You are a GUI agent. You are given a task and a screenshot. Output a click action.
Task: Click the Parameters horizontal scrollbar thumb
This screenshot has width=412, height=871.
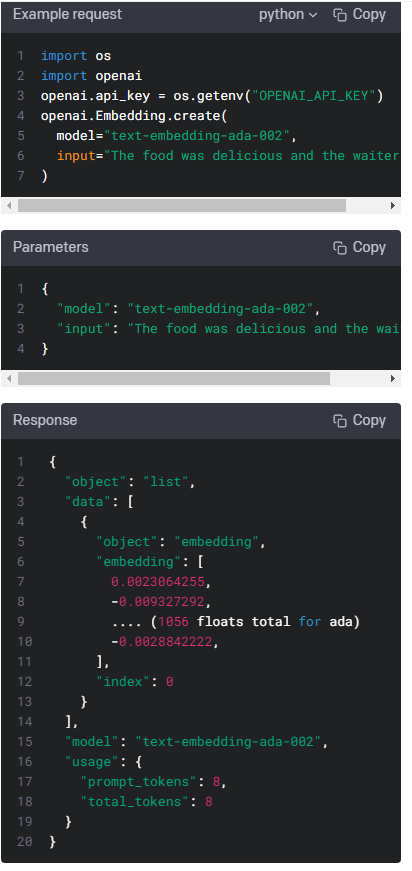click(x=174, y=379)
